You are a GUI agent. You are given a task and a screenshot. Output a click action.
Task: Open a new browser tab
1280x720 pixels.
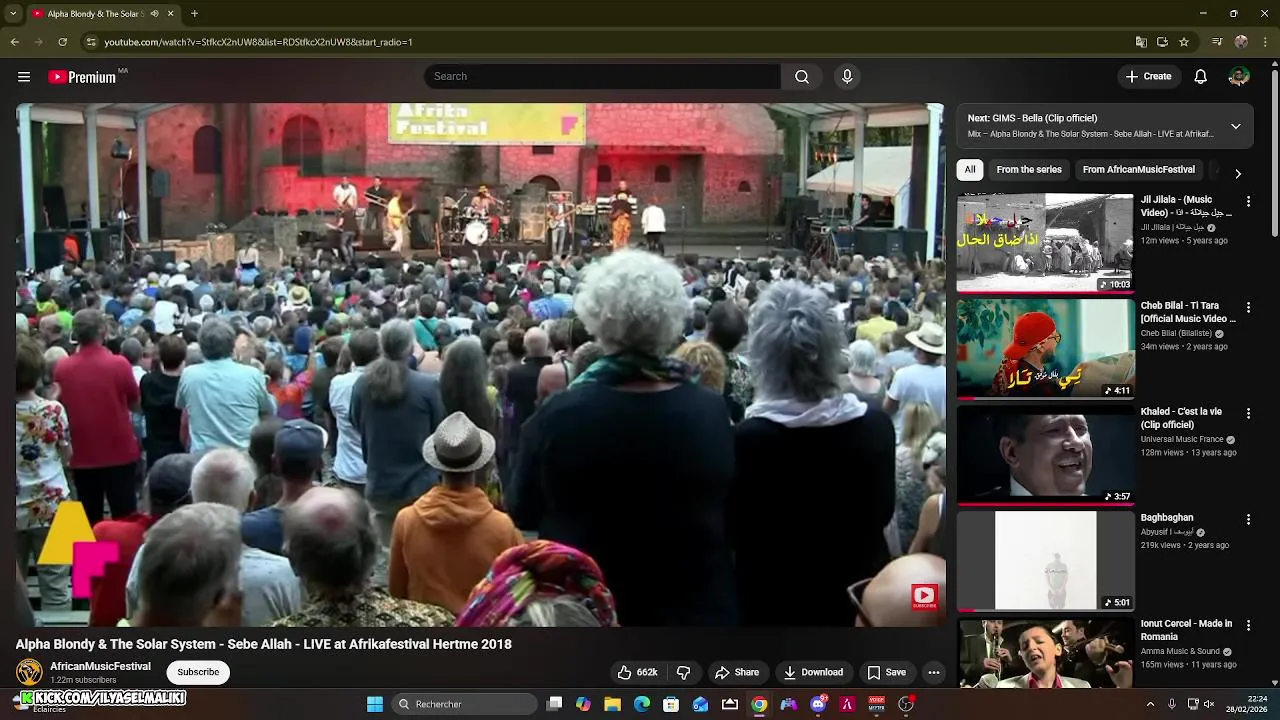click(x=194, y=14)
